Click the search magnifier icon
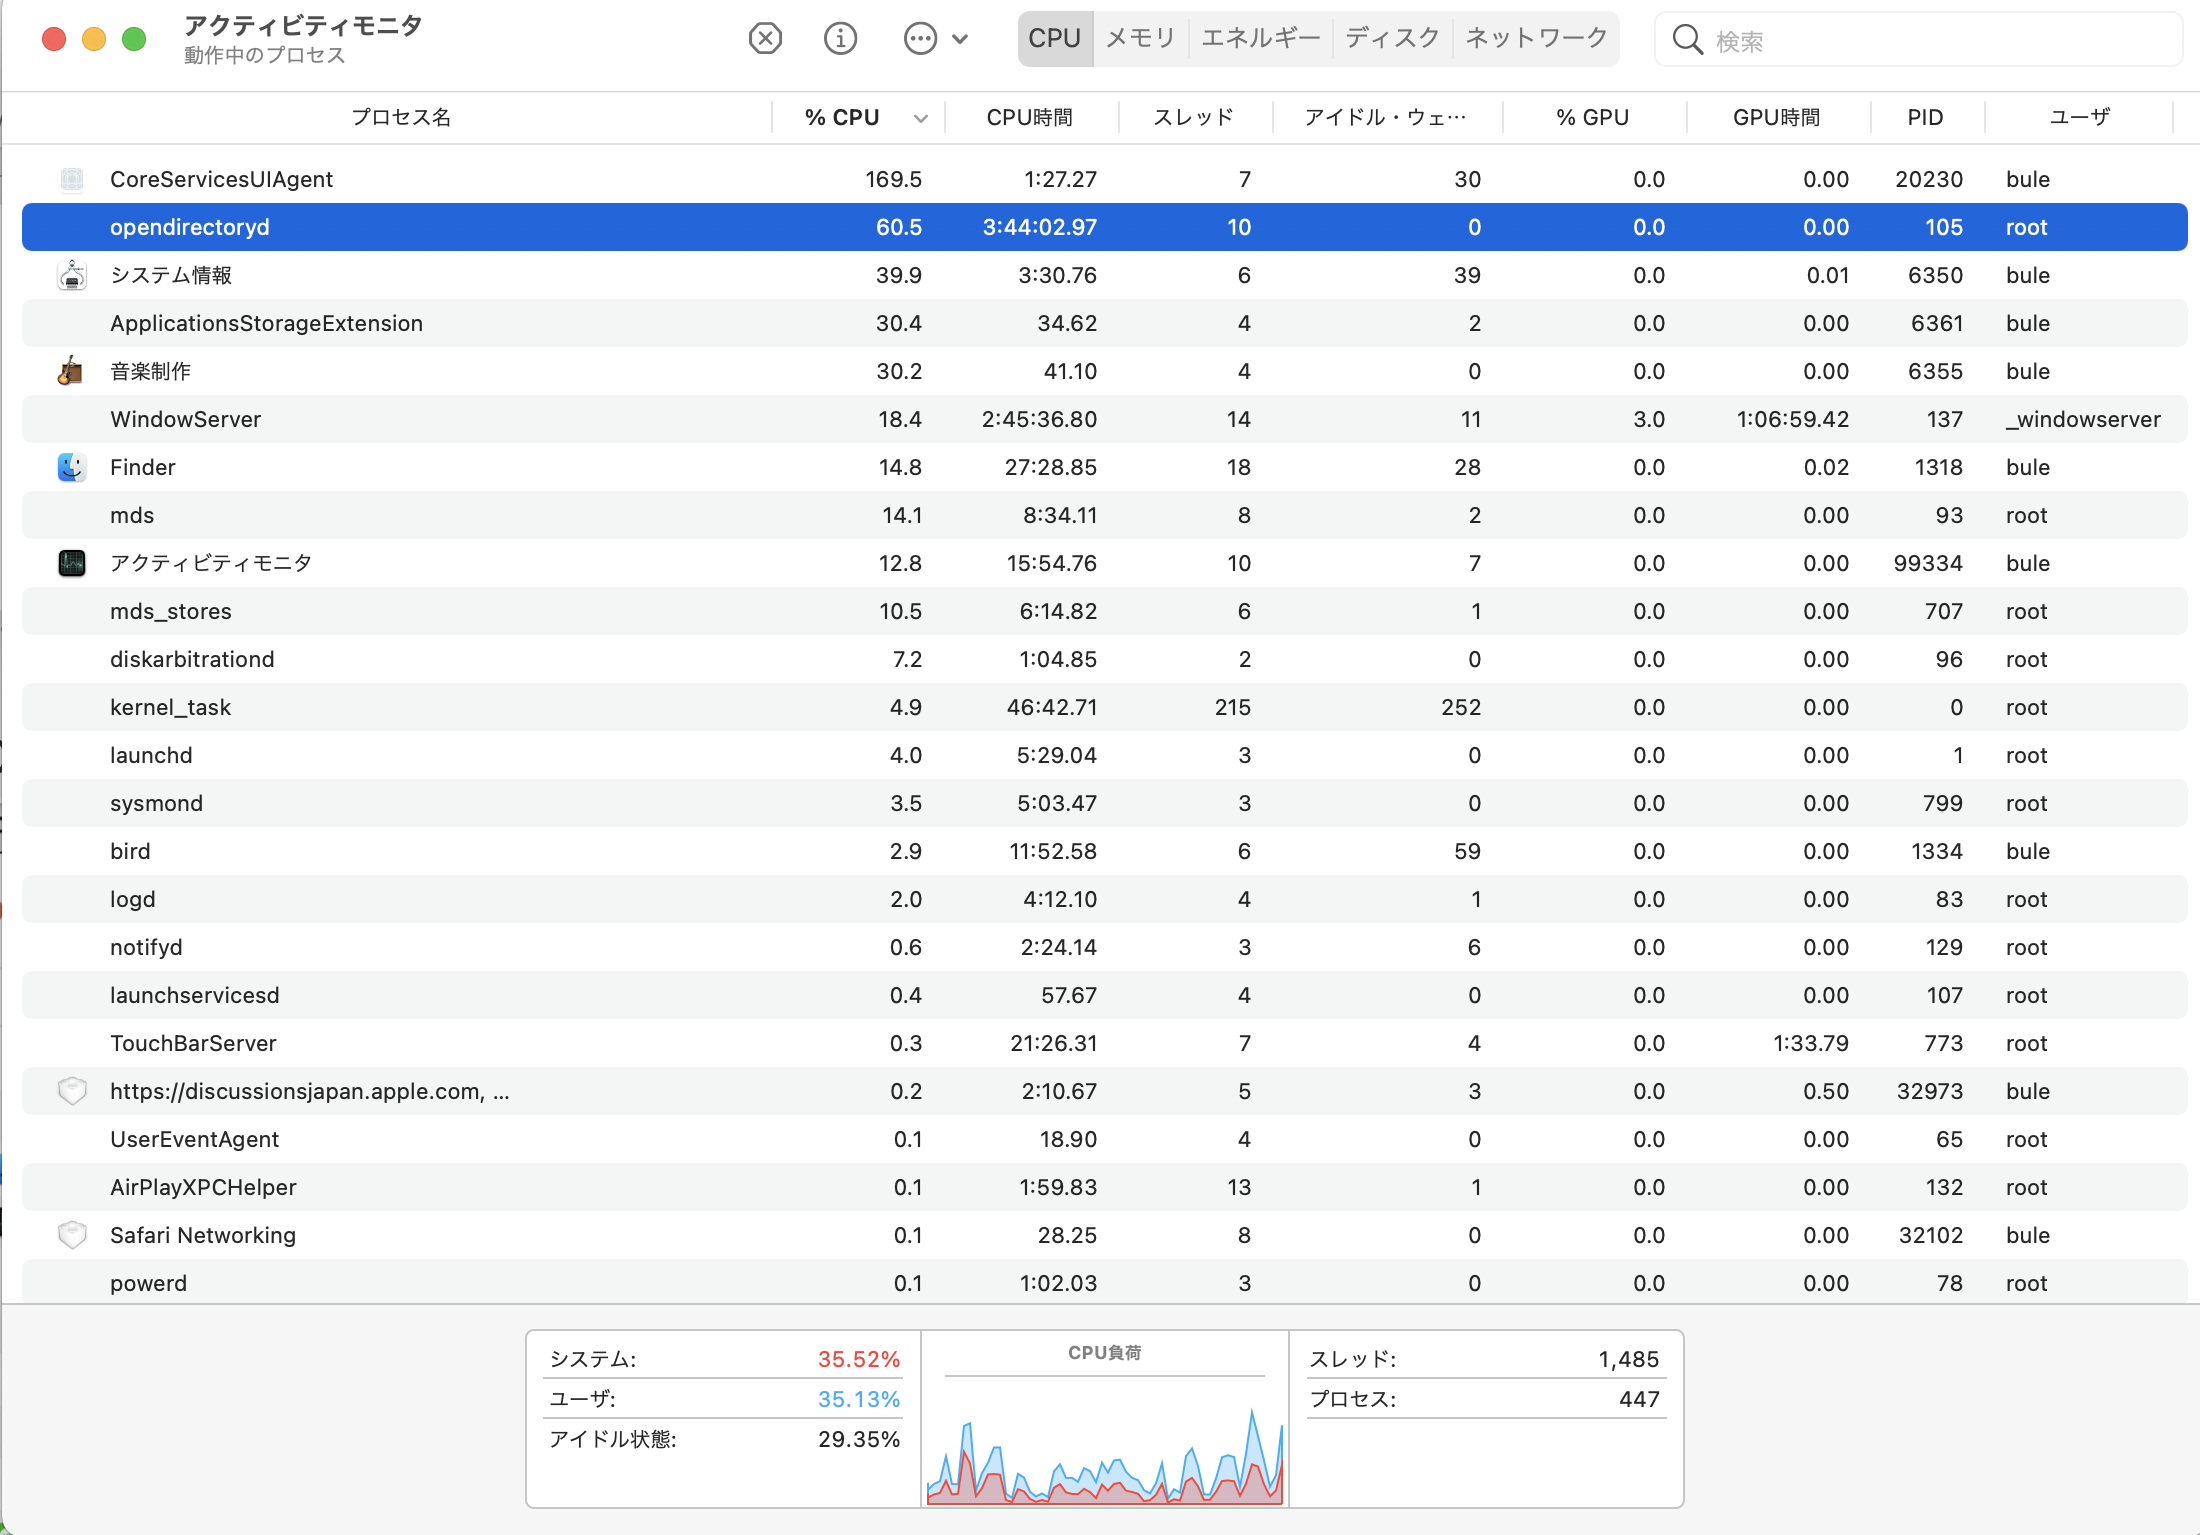This screenshot has height=1535, width=2200. coord(1687,40)
